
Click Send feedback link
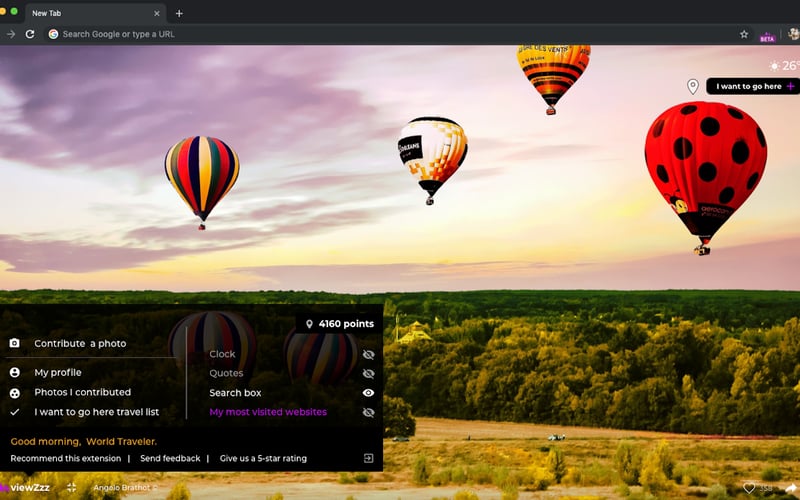170,458
